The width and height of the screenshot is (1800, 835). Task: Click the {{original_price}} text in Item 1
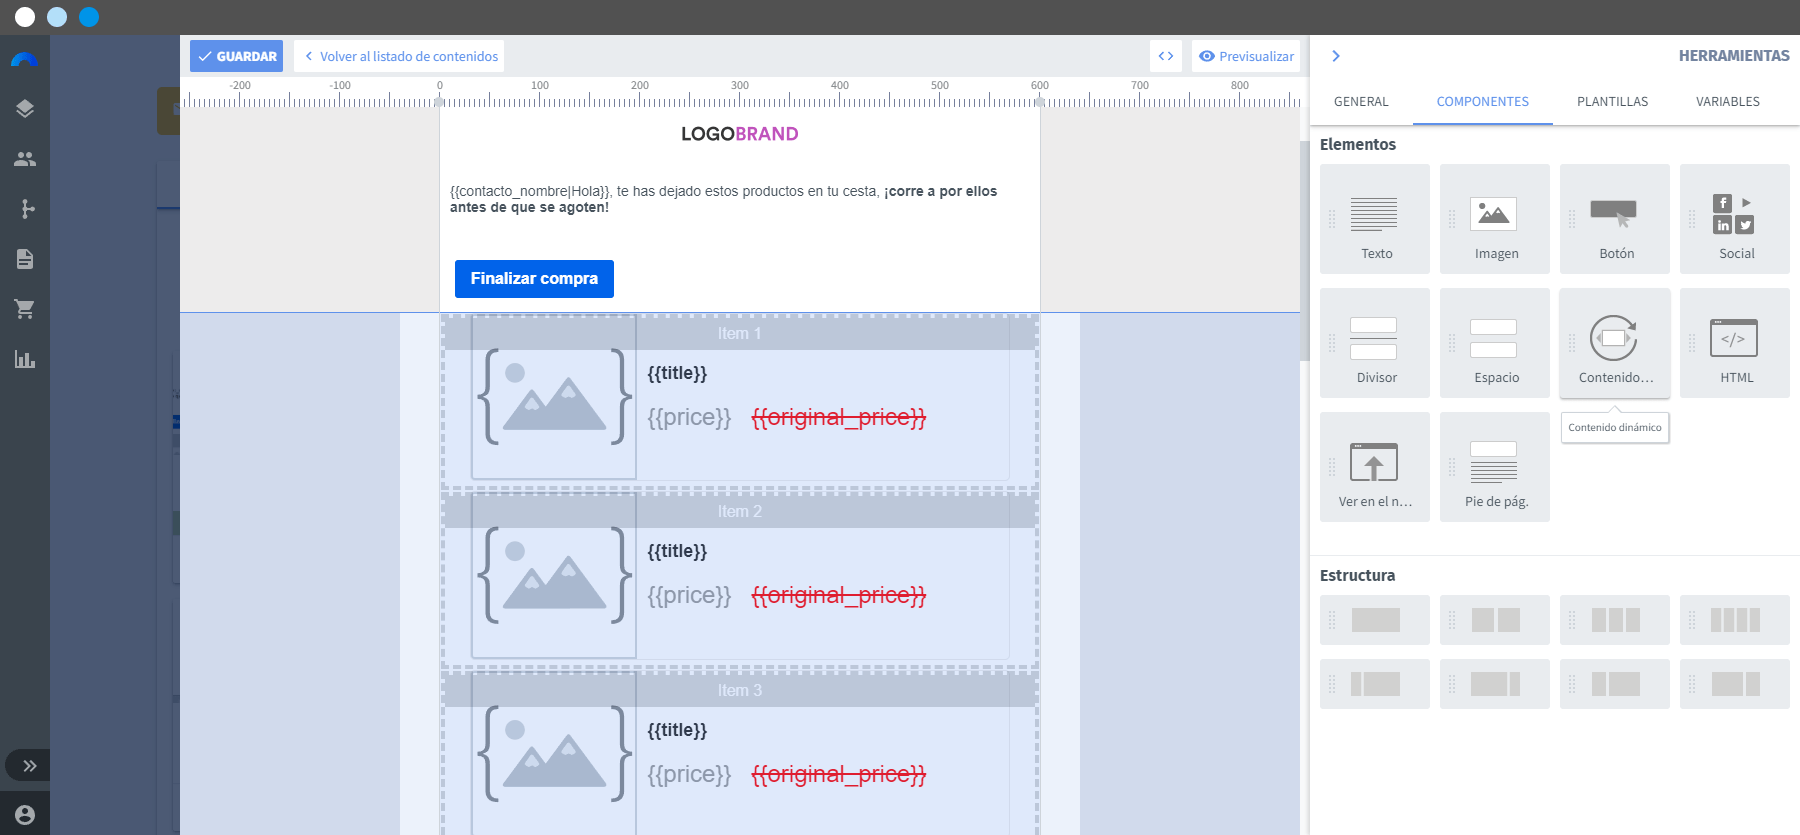coord(839,417)
